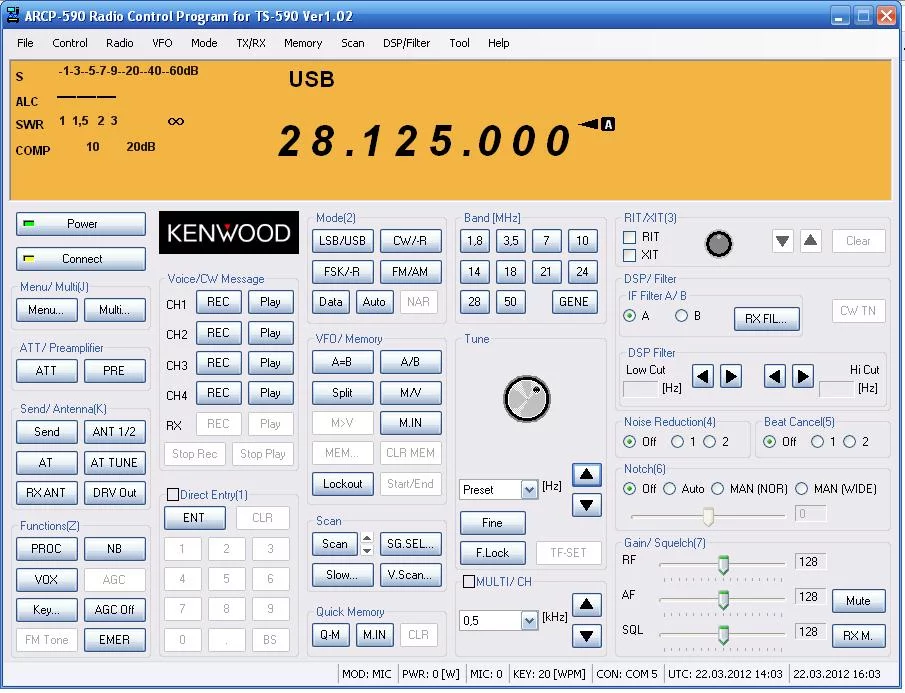This screenshot has width=905, height=693.
Task: Select the 28 MHz band button
Action: click(475, 302)
